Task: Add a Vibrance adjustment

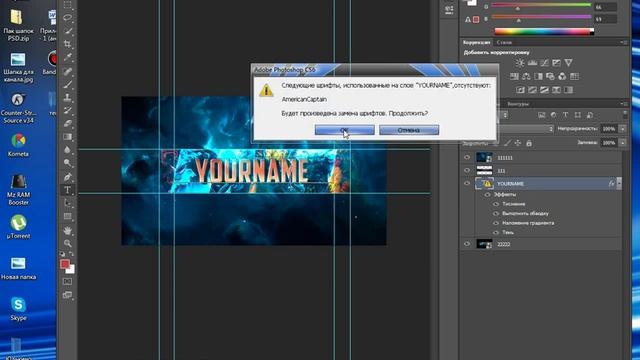Action: coord(568,63)
